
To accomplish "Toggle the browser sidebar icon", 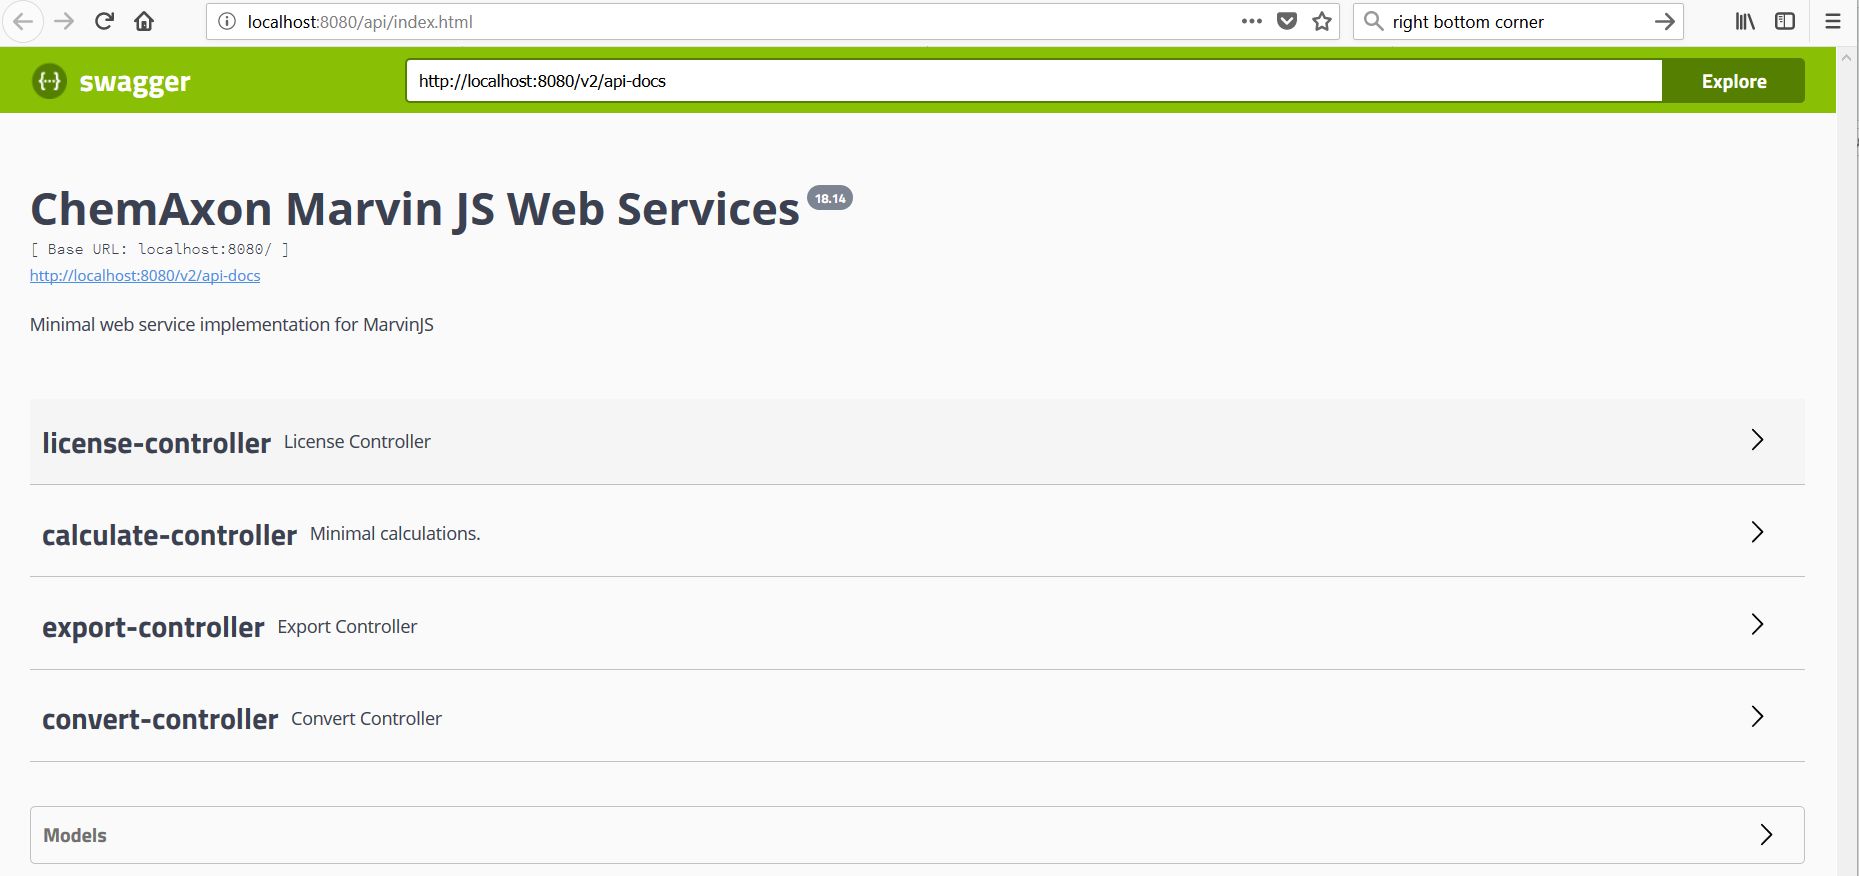I will click(1785, 21).
